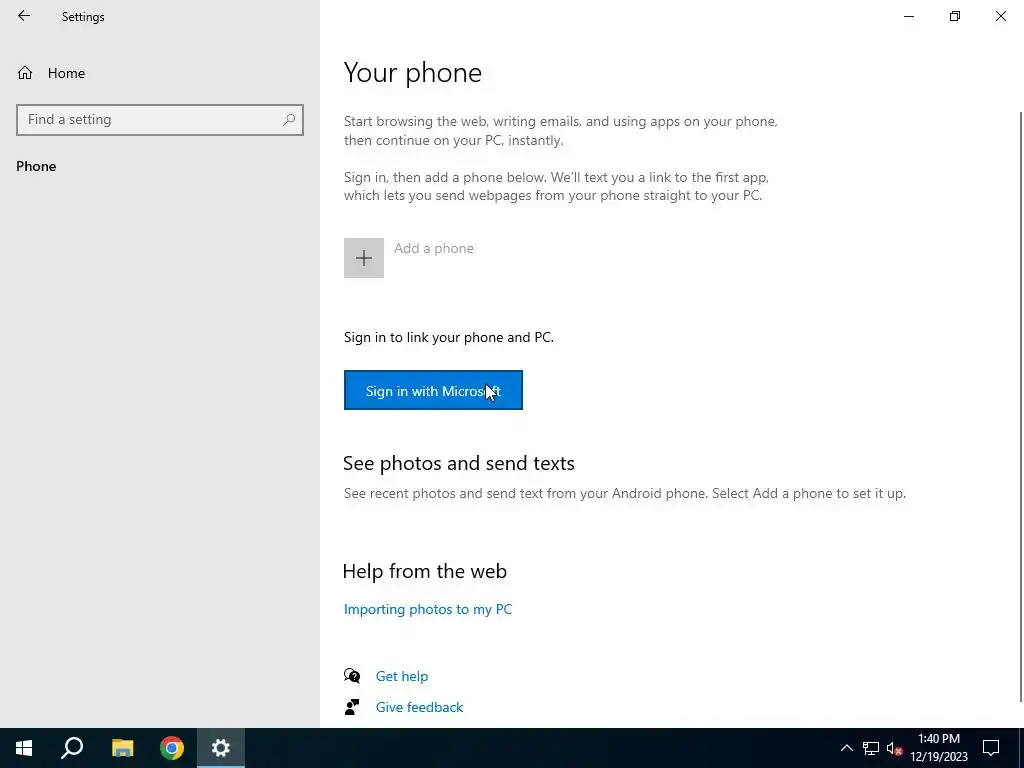The width and height of the screenshot is (1024, 768).
Task: Open the Action Center notifications icon
Action: tap(991, 748)
